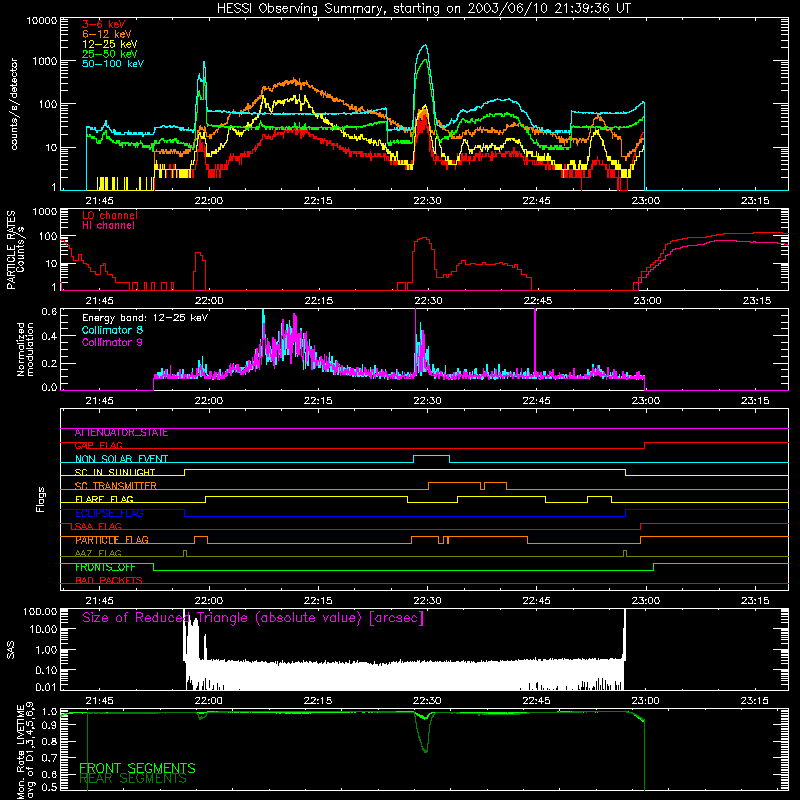Click the 'ATTENUATOR_STATE' flag label
Viewport: 800px width, 800px height.
point(121,433)
